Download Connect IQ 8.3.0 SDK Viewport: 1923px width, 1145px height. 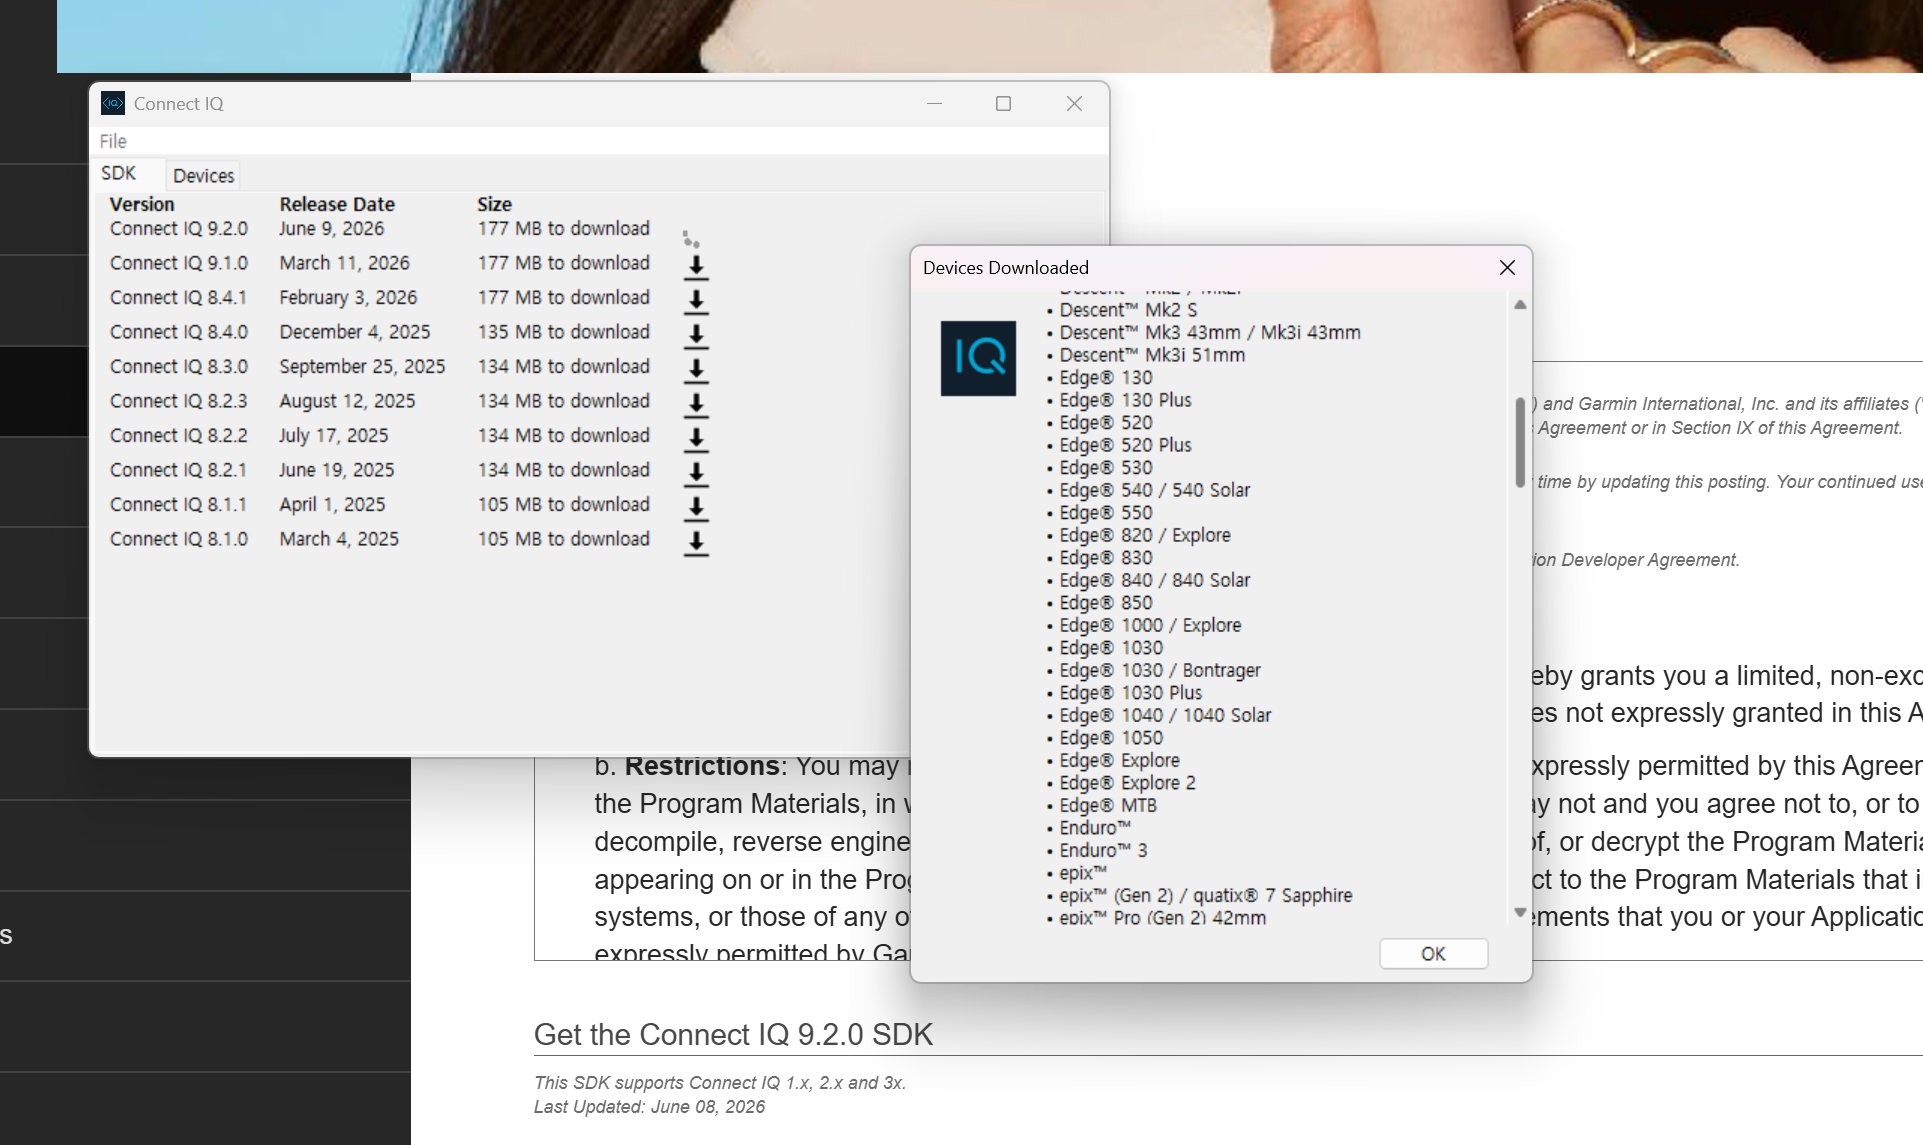696,369
